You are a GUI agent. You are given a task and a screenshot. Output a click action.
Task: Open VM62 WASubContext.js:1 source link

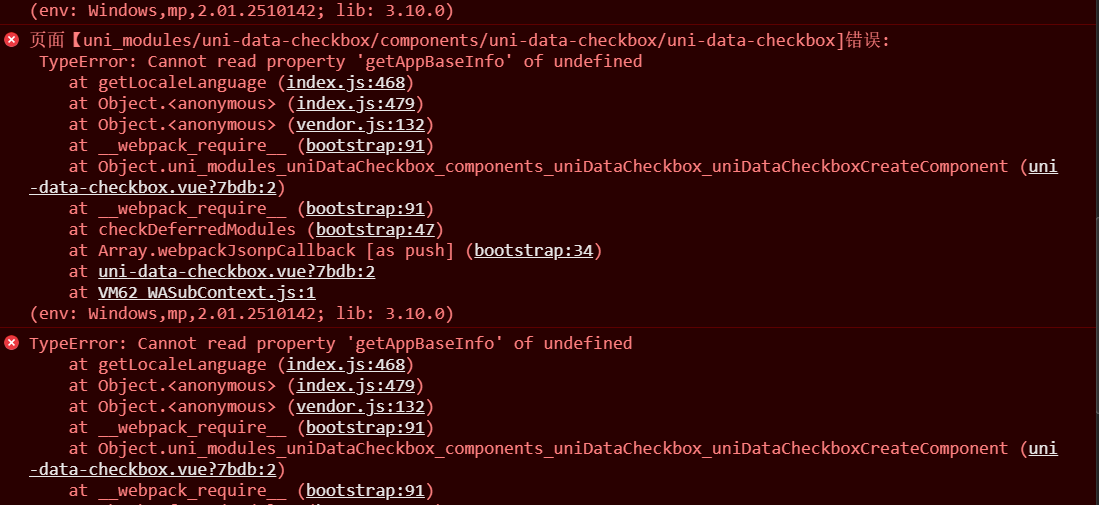207,292
